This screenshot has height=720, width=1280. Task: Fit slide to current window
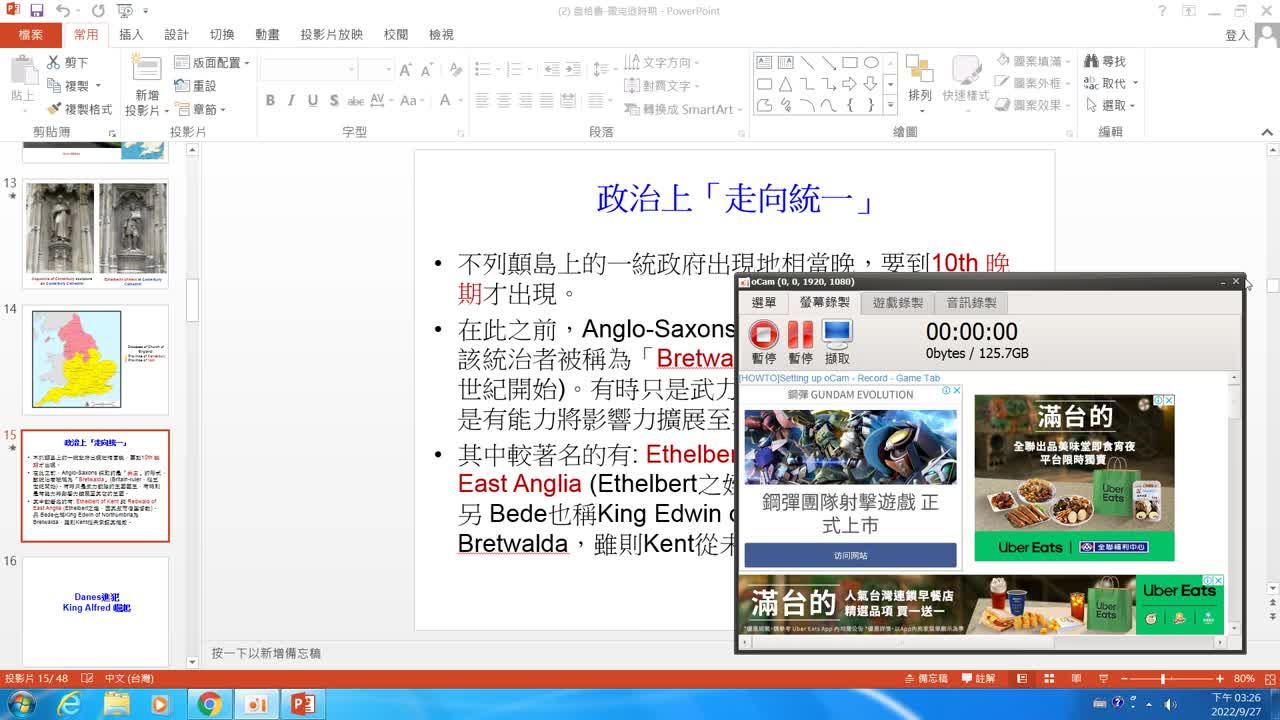point(1268,679)
